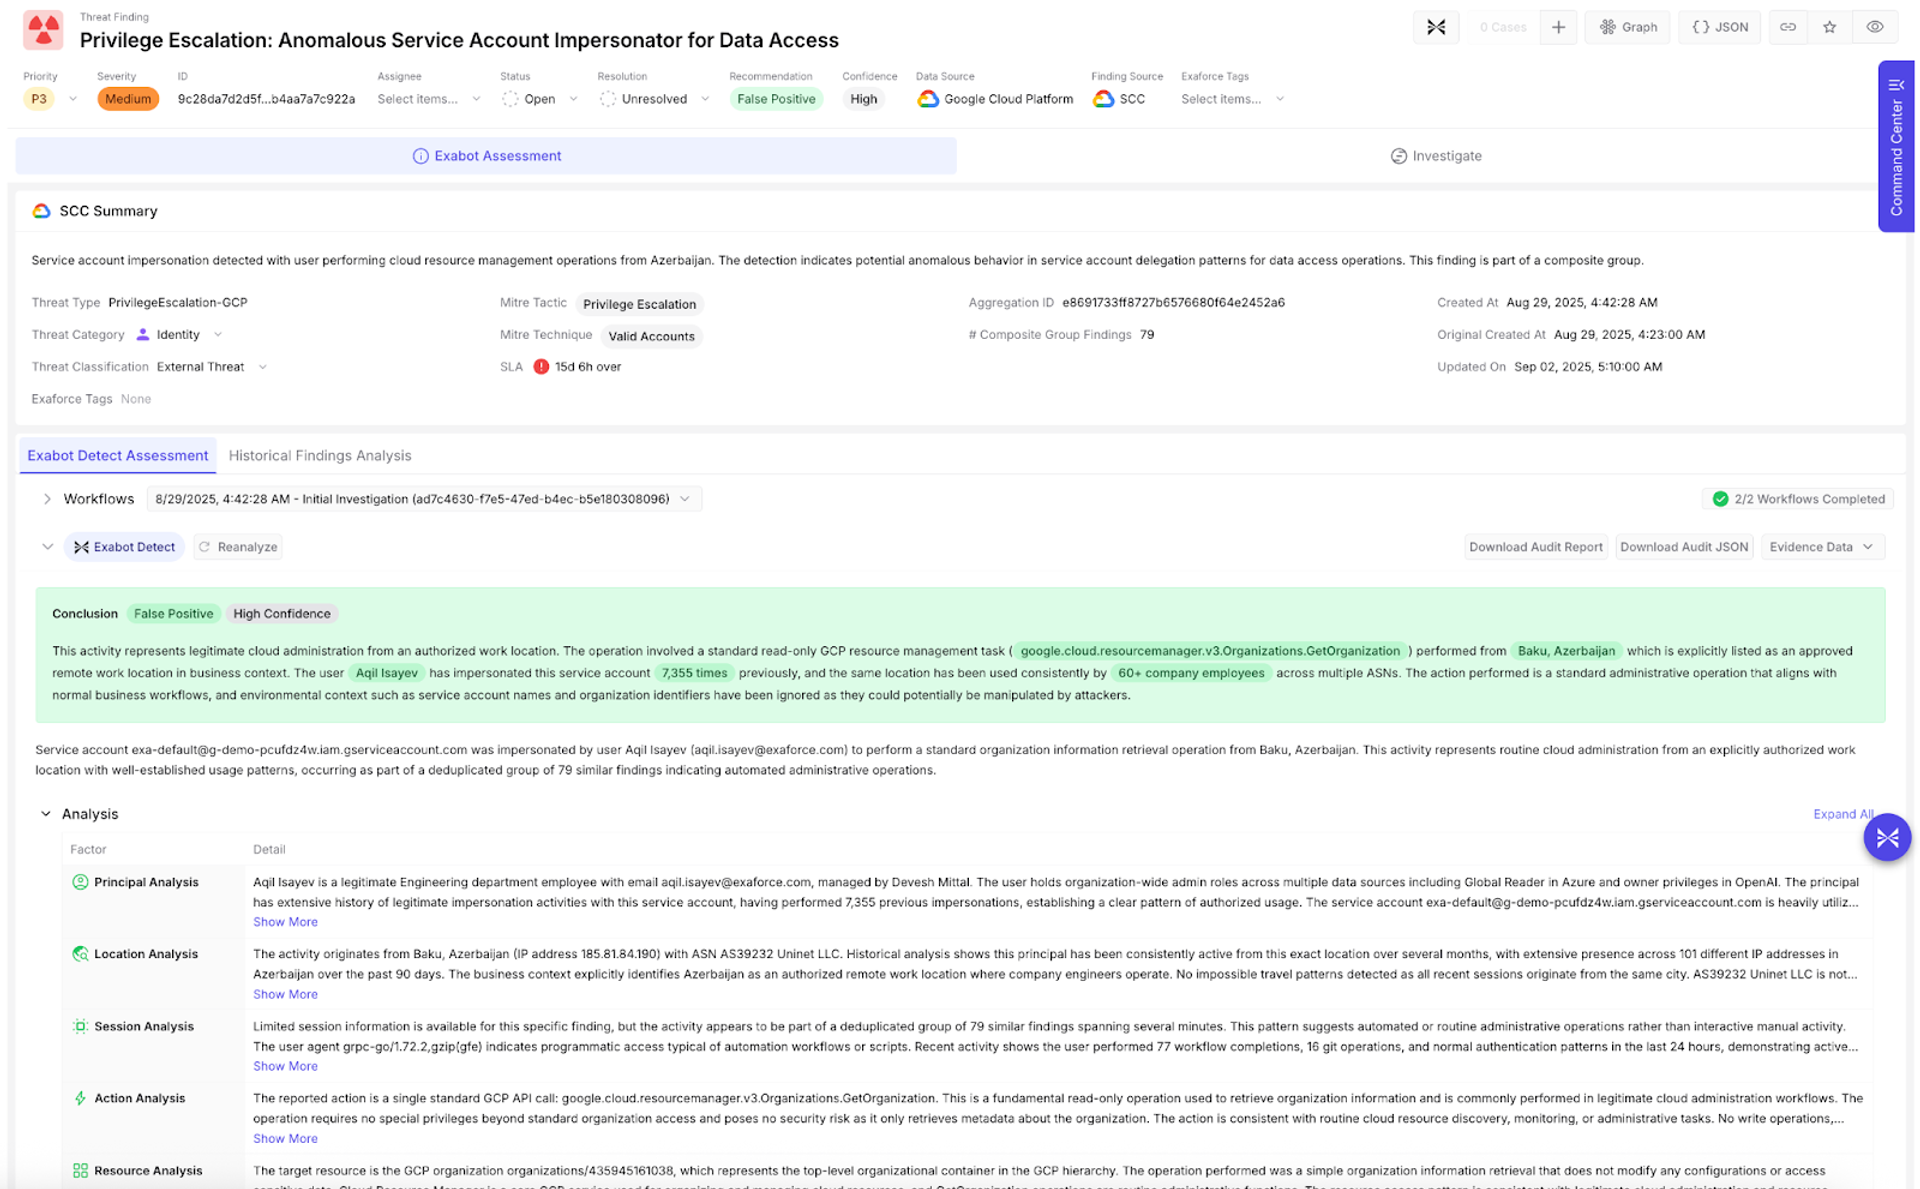
Task: Copy link using chain icon
Action: (x=1788, y=27)
